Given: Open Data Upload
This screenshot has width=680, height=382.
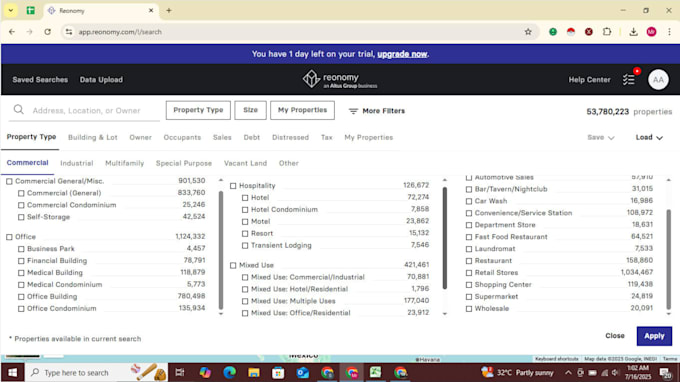Looking at the screenshot, I should [101, 80].
